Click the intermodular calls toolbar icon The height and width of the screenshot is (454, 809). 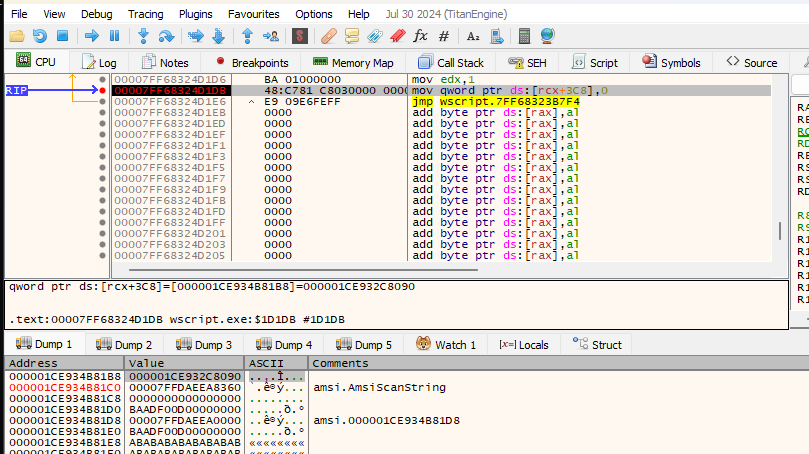tap(496, 36)
